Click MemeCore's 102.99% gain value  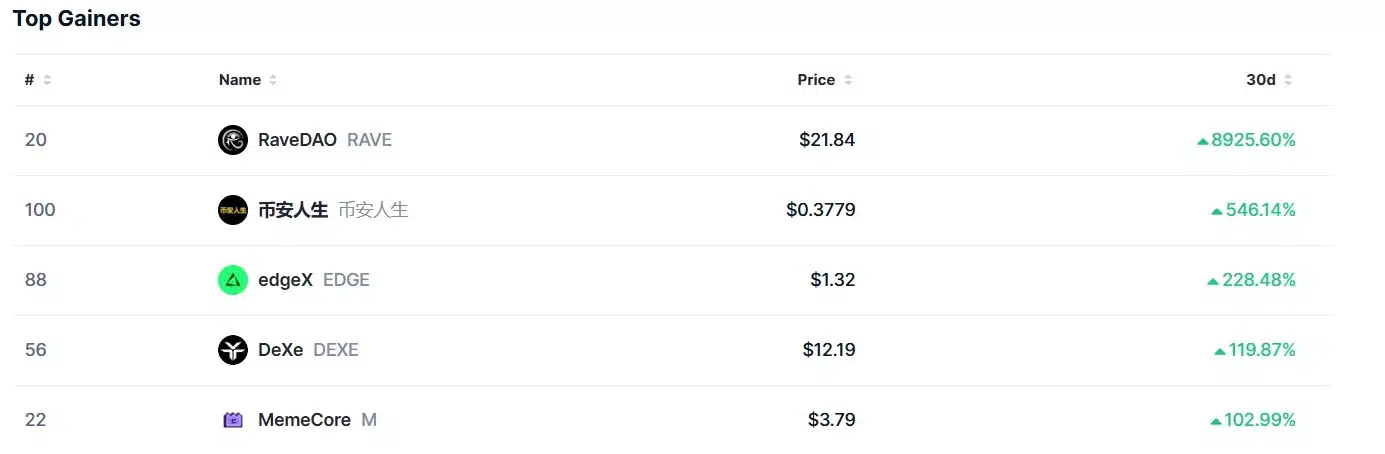(x=1259, y=420)
